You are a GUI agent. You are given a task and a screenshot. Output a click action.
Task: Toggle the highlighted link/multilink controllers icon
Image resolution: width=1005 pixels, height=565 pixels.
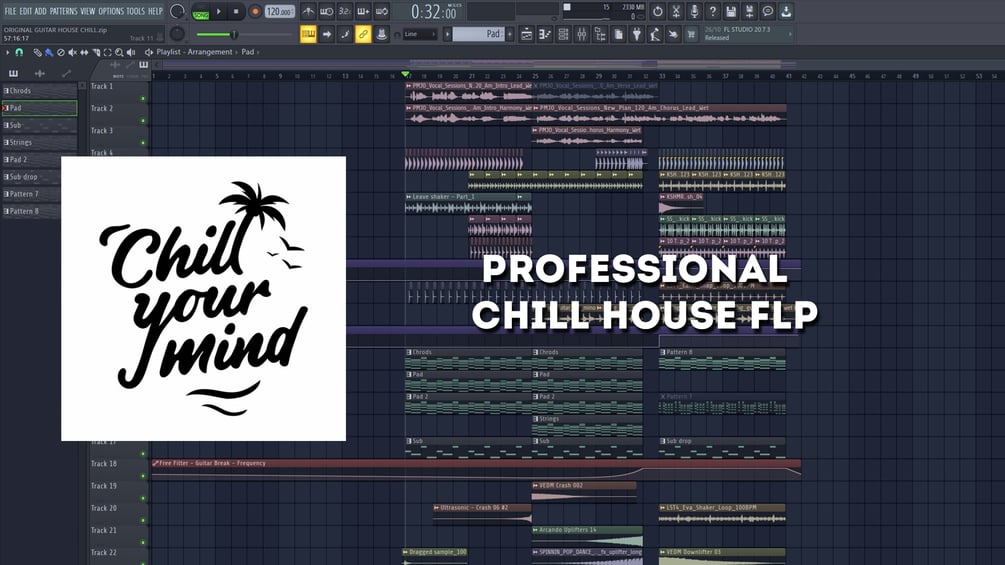click(363, 34)
